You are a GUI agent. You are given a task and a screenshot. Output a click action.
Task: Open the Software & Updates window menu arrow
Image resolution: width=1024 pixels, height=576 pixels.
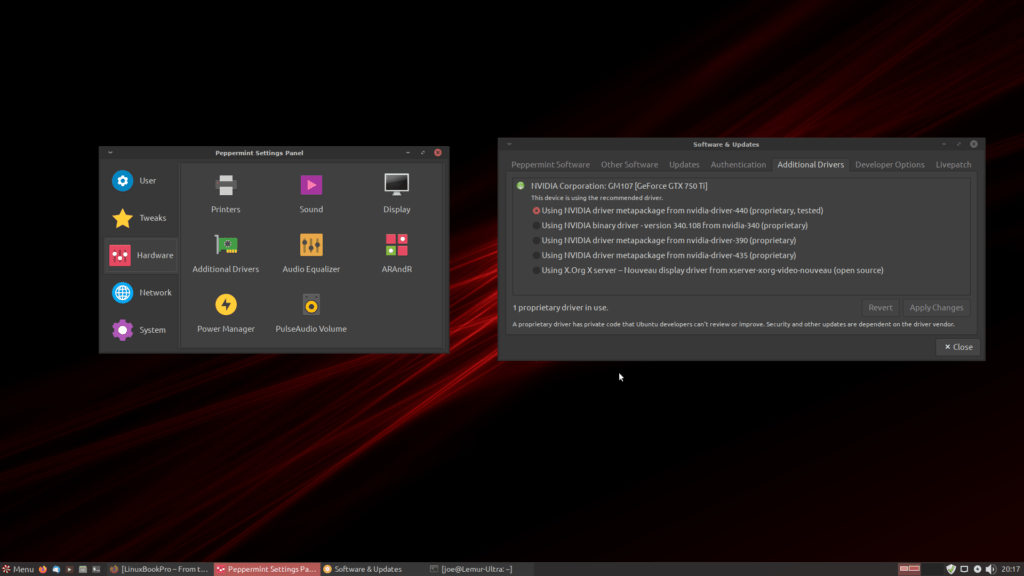pyautogui.click(x=509, y=144)
